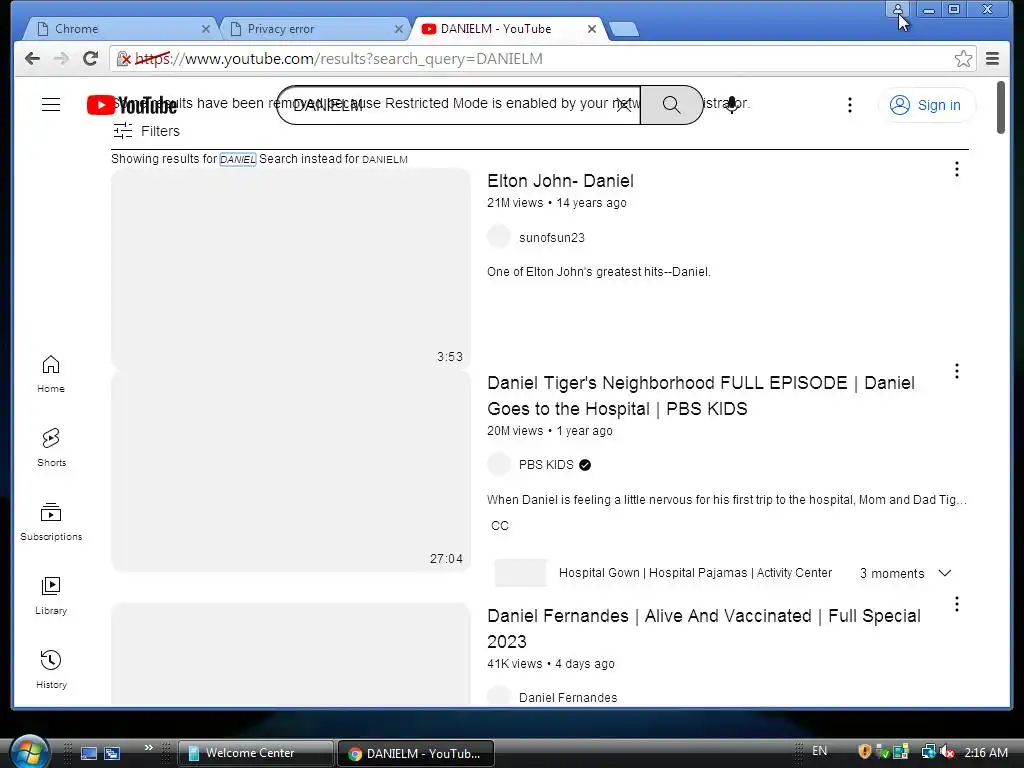Expand the quick launch chevron
1024x768 pixels.
coord(148,748)
